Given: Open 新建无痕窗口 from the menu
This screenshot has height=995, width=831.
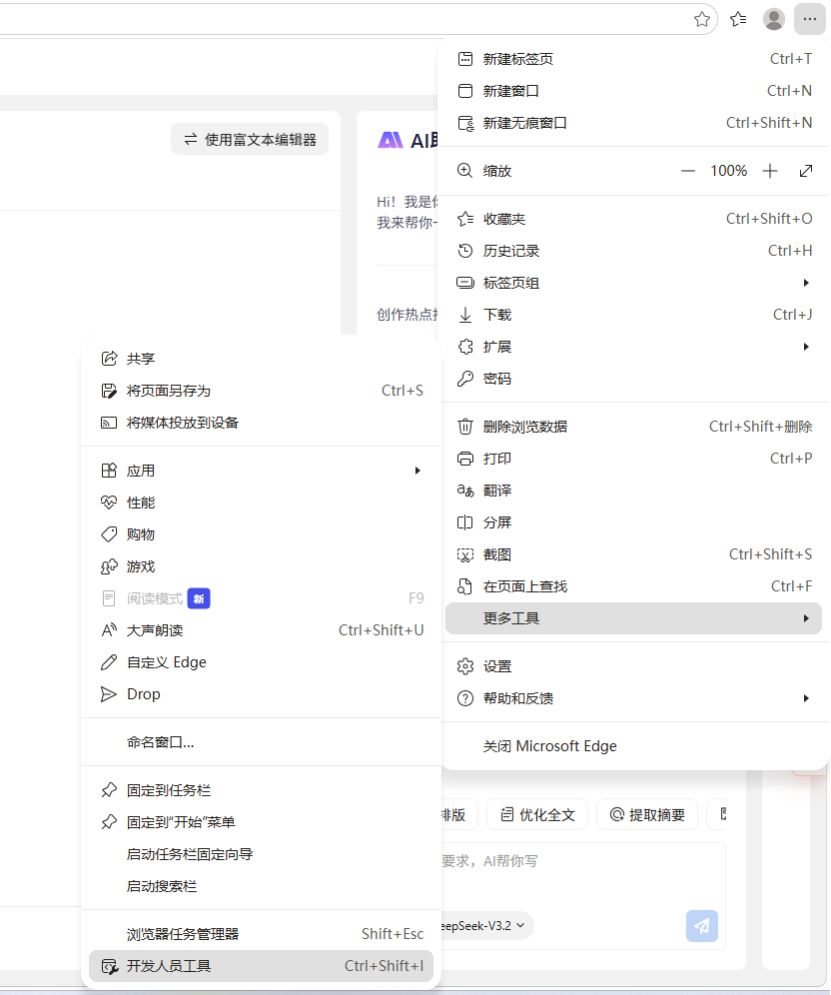Looking at the screenshot, I should pyautogui.click(x=634, y=122).
